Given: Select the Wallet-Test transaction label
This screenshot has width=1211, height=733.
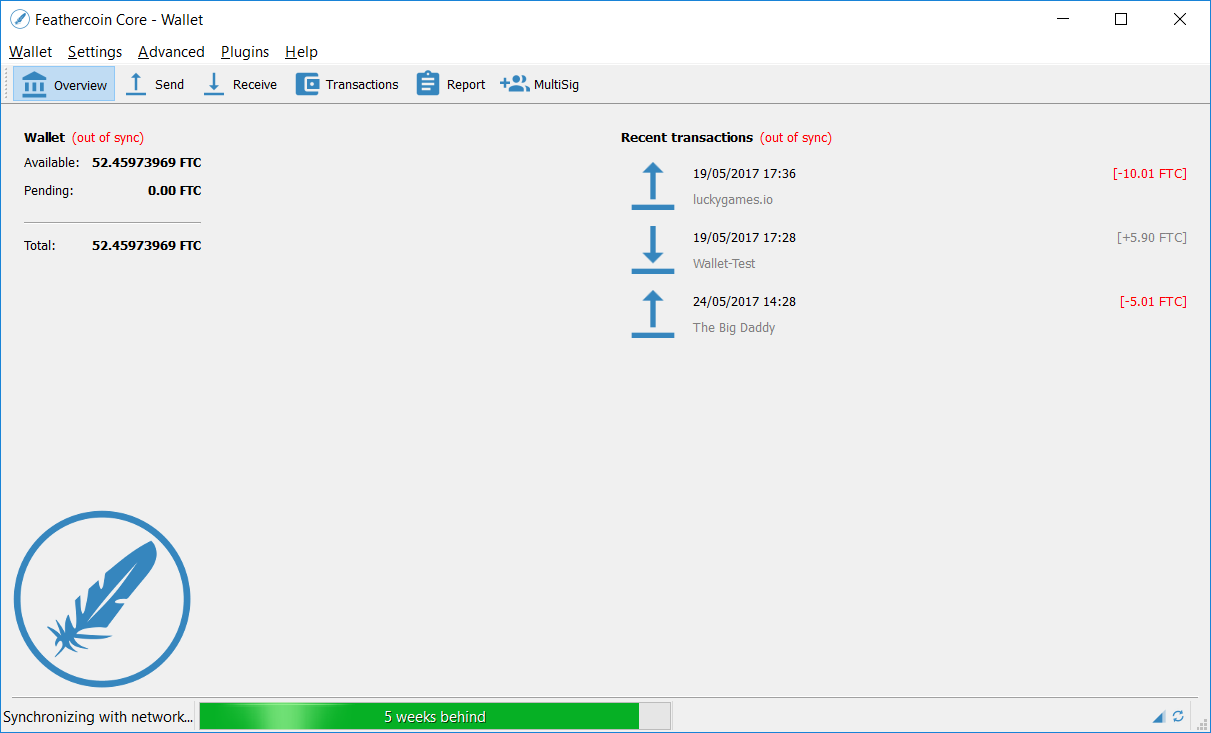Looking at the screenshot, I should [x=724, y=264].
